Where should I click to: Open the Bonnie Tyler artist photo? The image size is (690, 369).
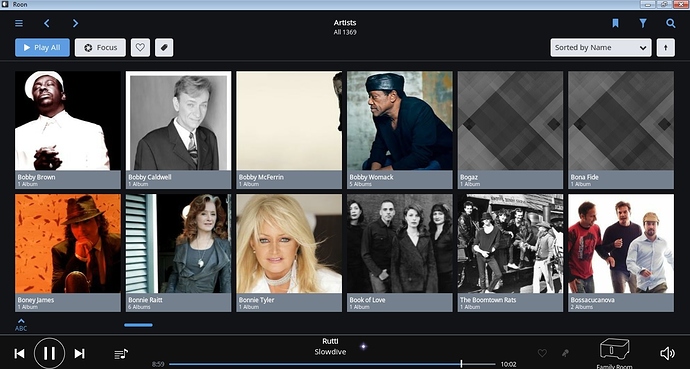click(289, 244)
